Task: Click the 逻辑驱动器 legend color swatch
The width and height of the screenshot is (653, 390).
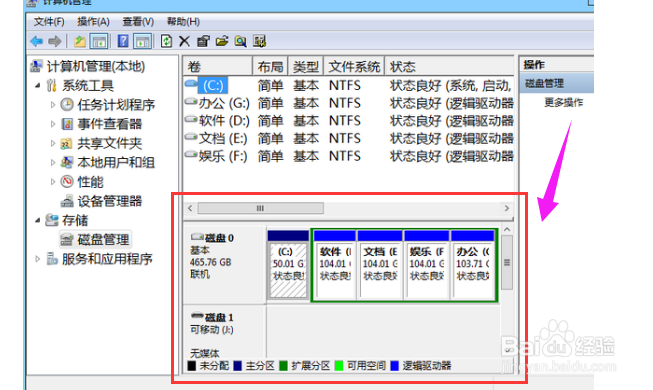Action: (394, 366)
